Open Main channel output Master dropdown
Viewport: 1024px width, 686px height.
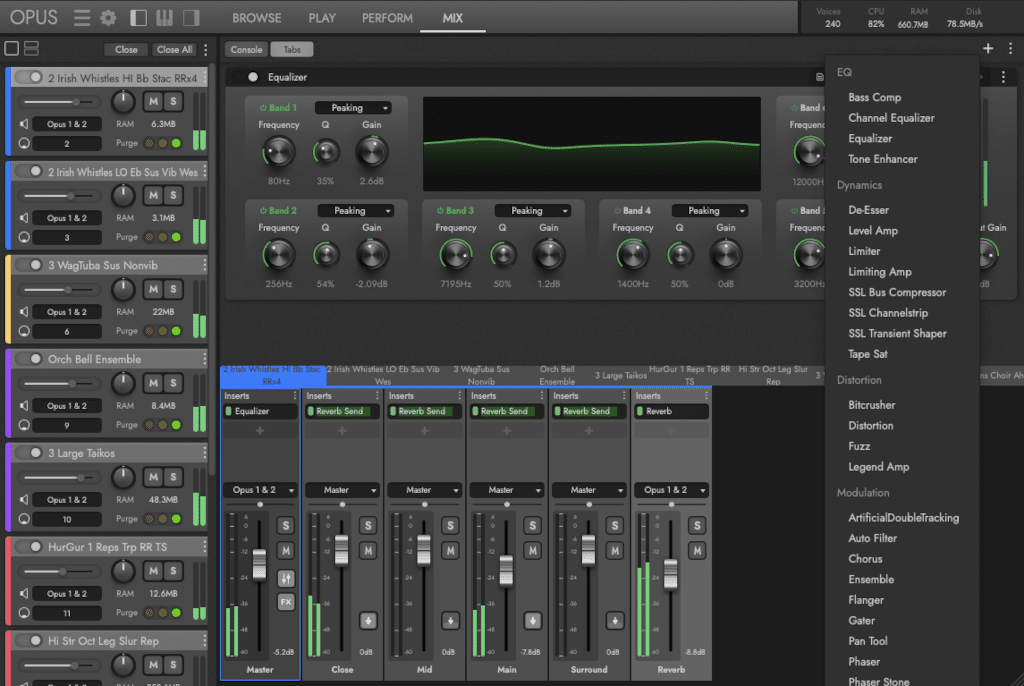(x=507, y=490)
